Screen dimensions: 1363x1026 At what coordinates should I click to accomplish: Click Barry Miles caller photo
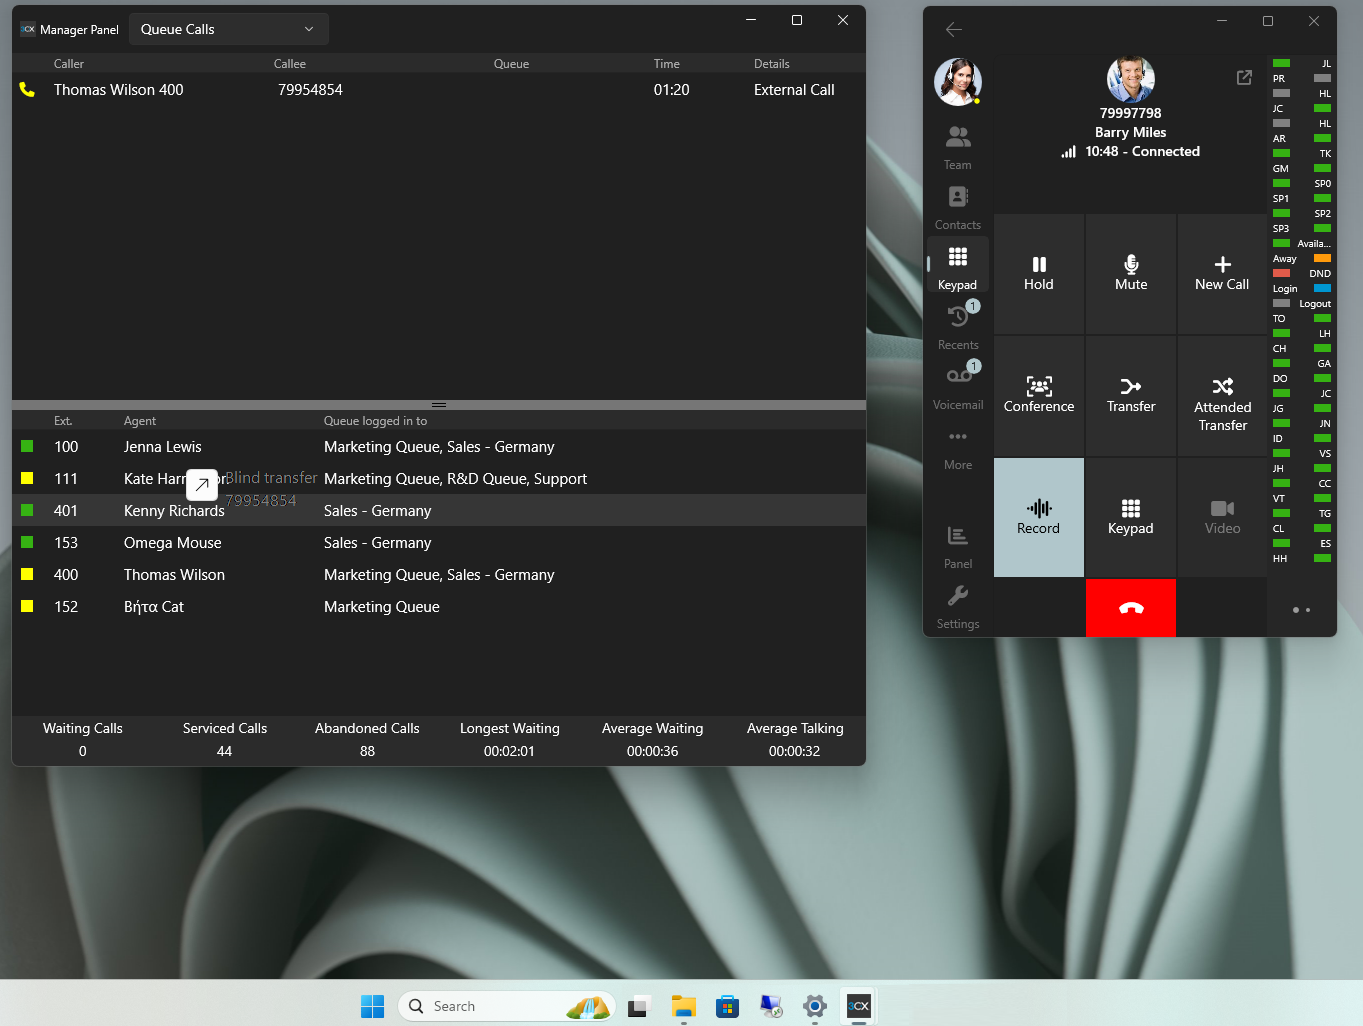(1131, 79)
